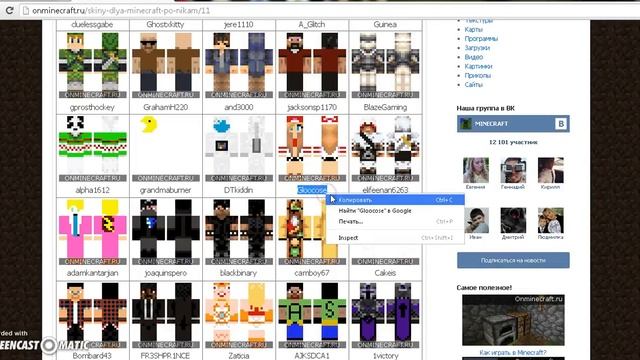Open the Картинки sidebar link
640x360 pixels.
pyautogui.click(x=478, y=66)
